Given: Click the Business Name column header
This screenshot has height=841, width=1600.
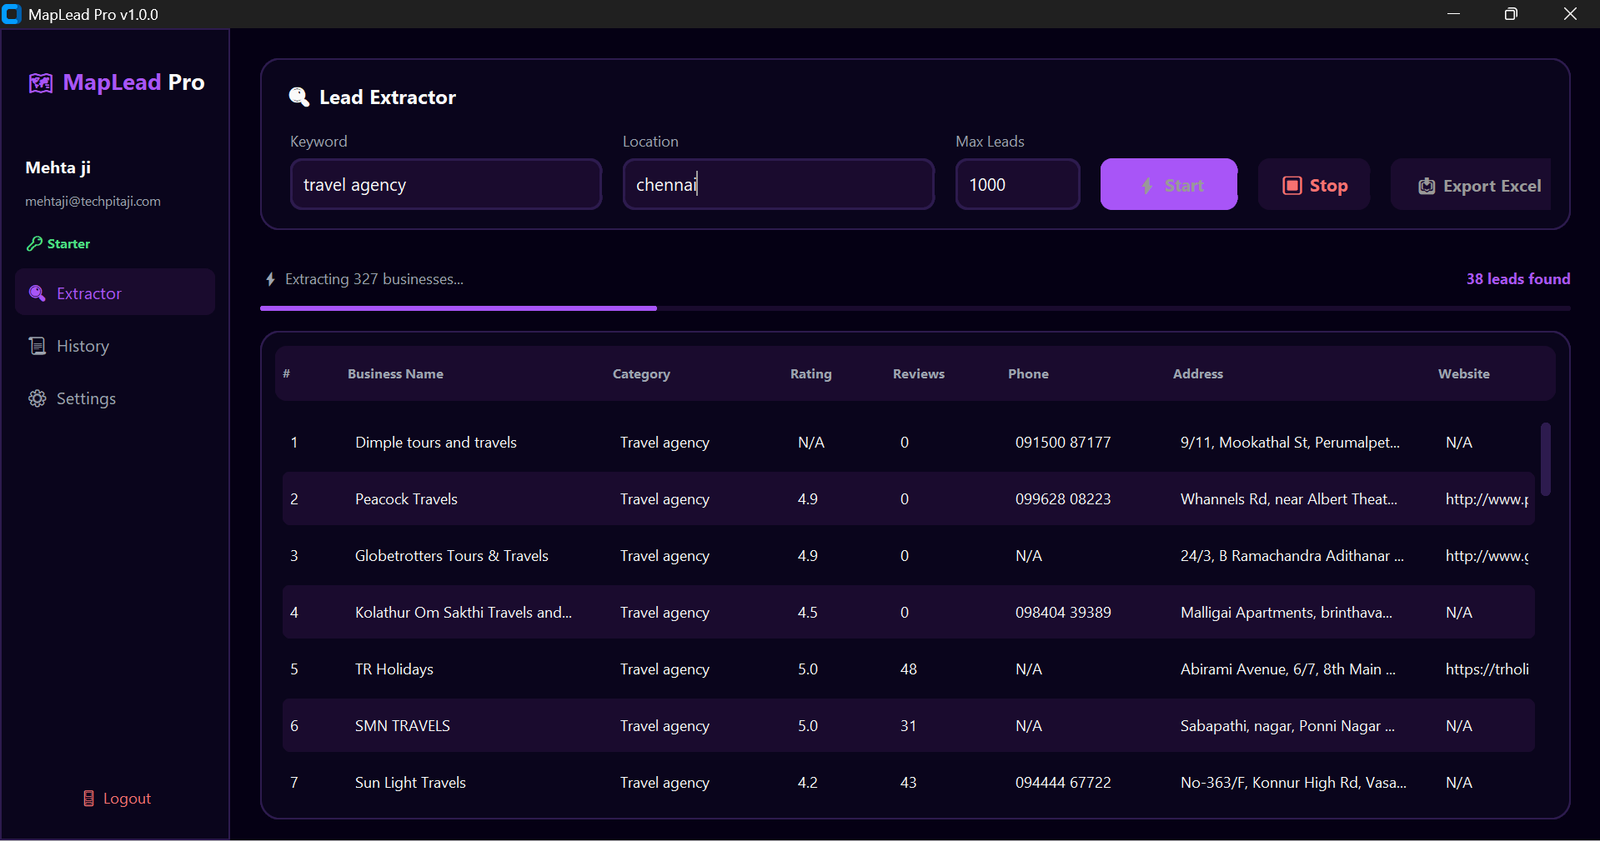Looking at the screenshot, I should [395, 374].
